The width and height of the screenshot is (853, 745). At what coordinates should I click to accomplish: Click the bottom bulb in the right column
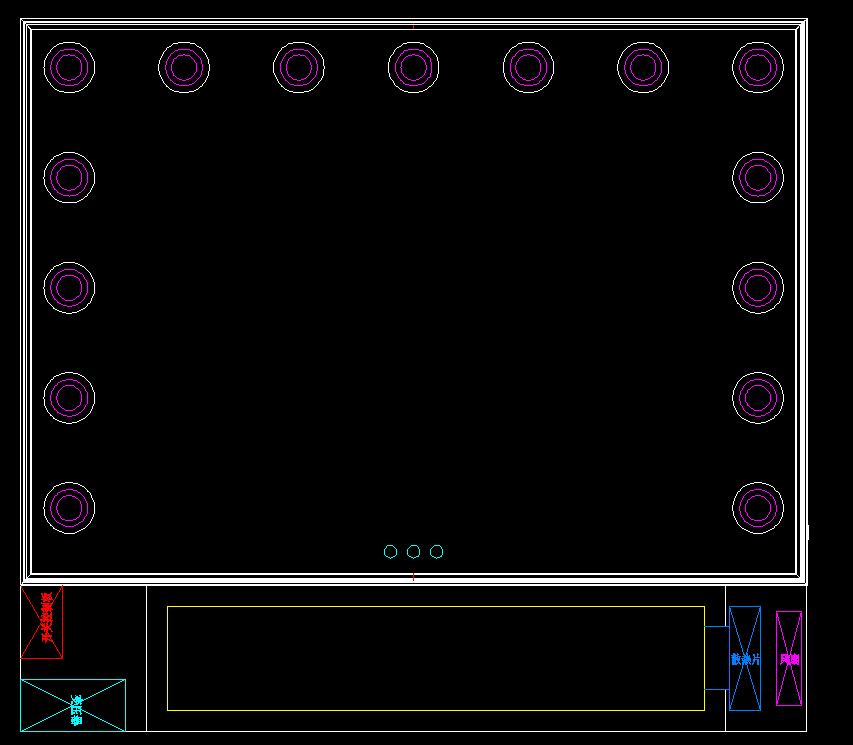pyautogui.click(x=758, y=508)
